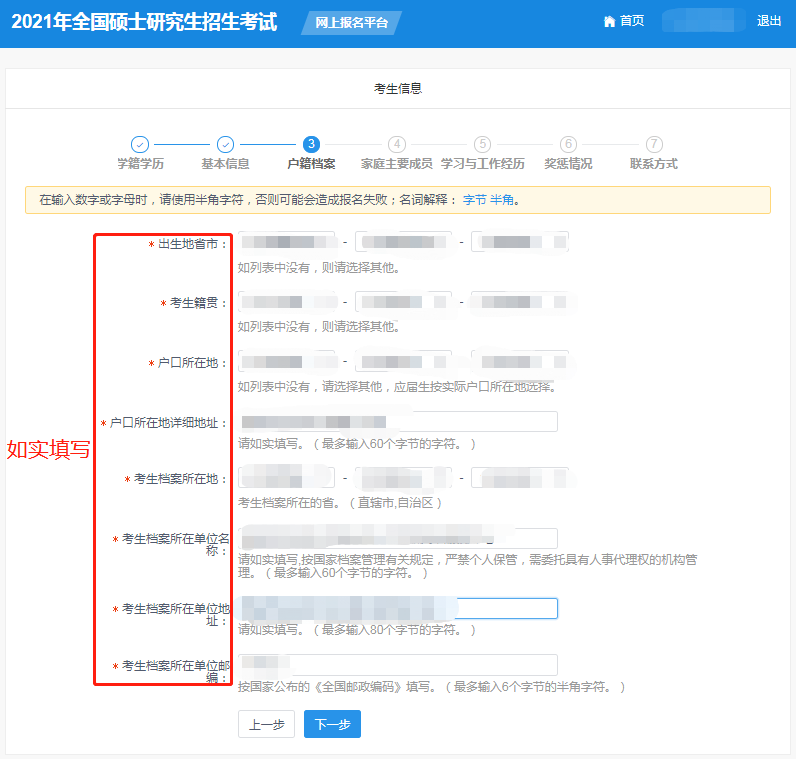
Task: Go to step 4 家庭主要成员 circle
Action: point(397,145)
